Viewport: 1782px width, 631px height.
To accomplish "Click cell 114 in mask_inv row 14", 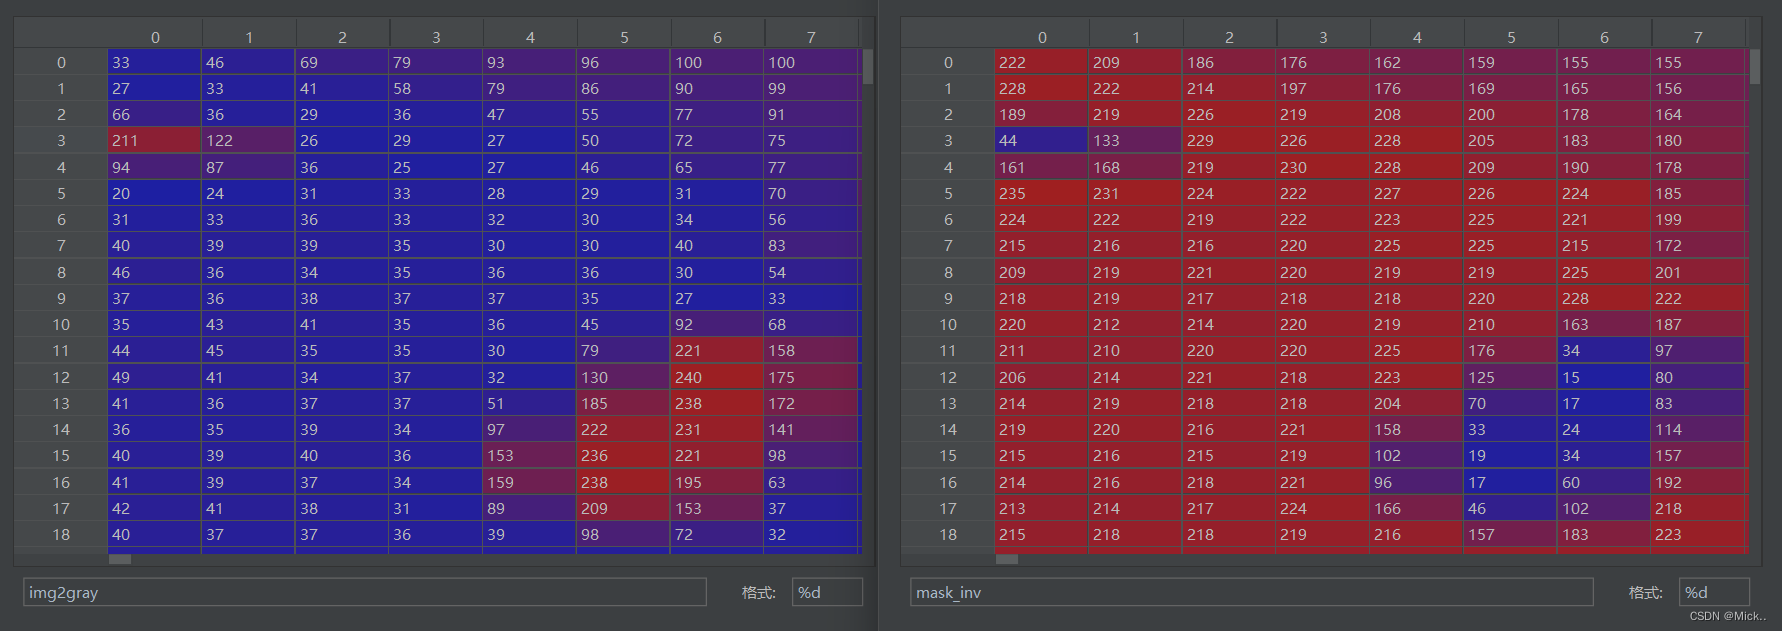I will pos(1698,430).
